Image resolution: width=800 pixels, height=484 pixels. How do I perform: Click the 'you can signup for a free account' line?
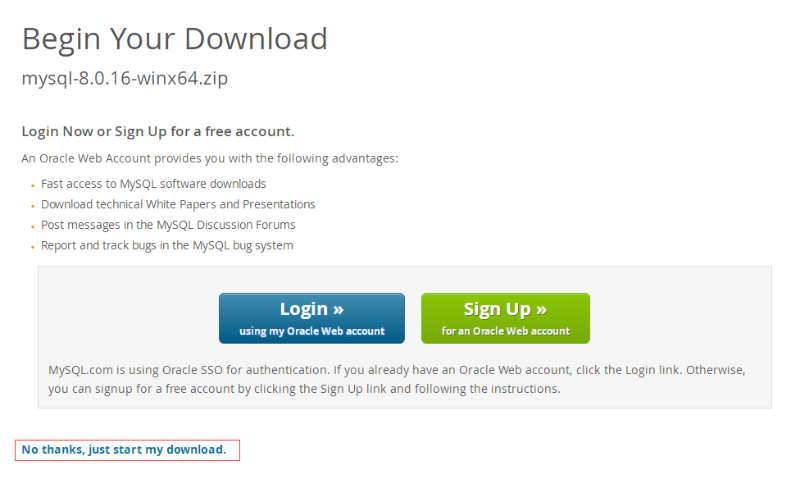click(304, 389)
